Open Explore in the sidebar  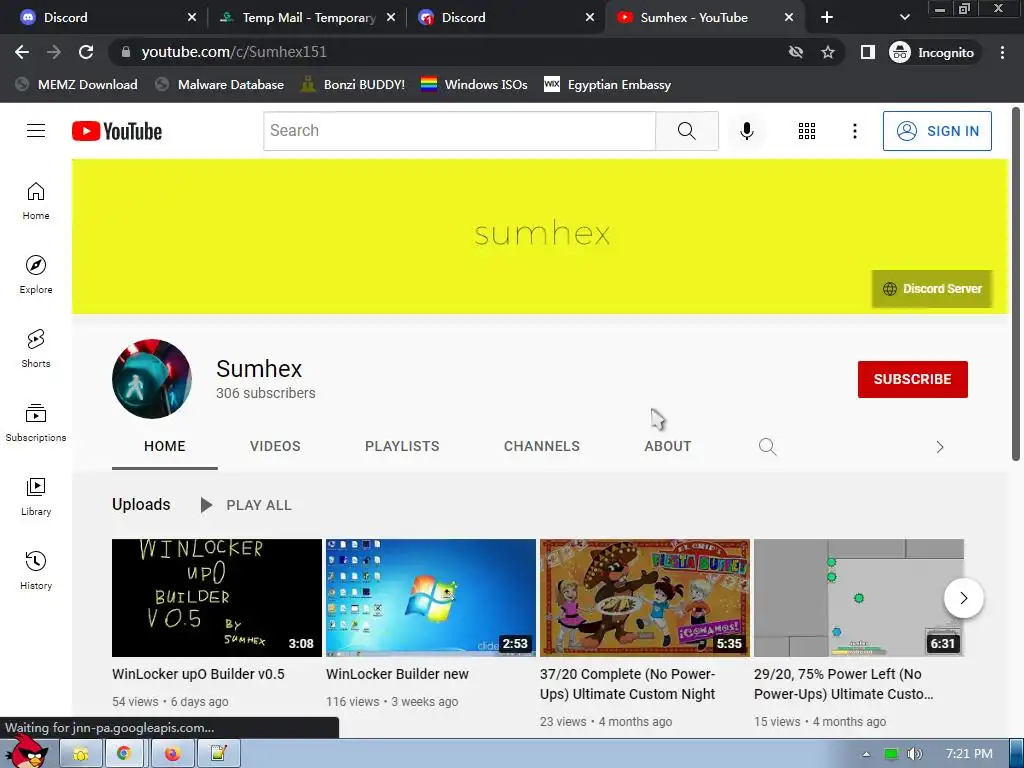(x=36, y=274)
